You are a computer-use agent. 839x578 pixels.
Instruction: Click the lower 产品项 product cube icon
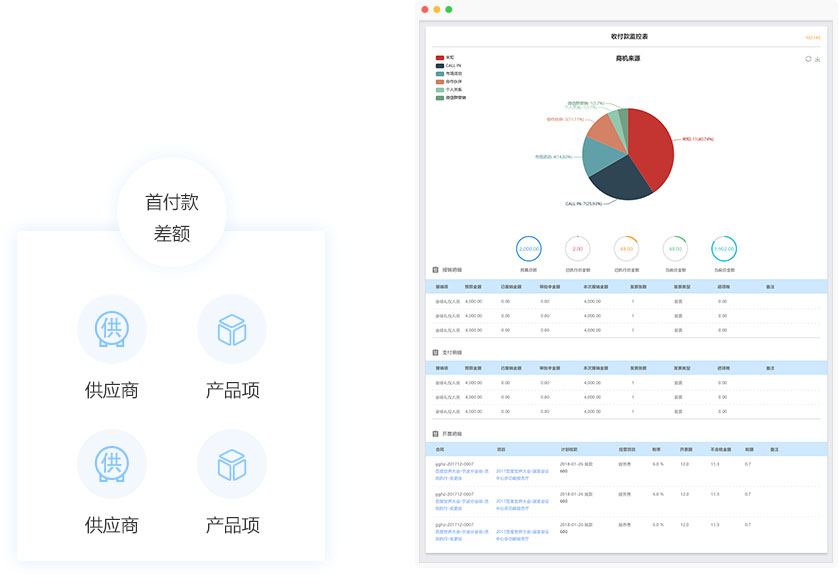click(x=232, y=464)
